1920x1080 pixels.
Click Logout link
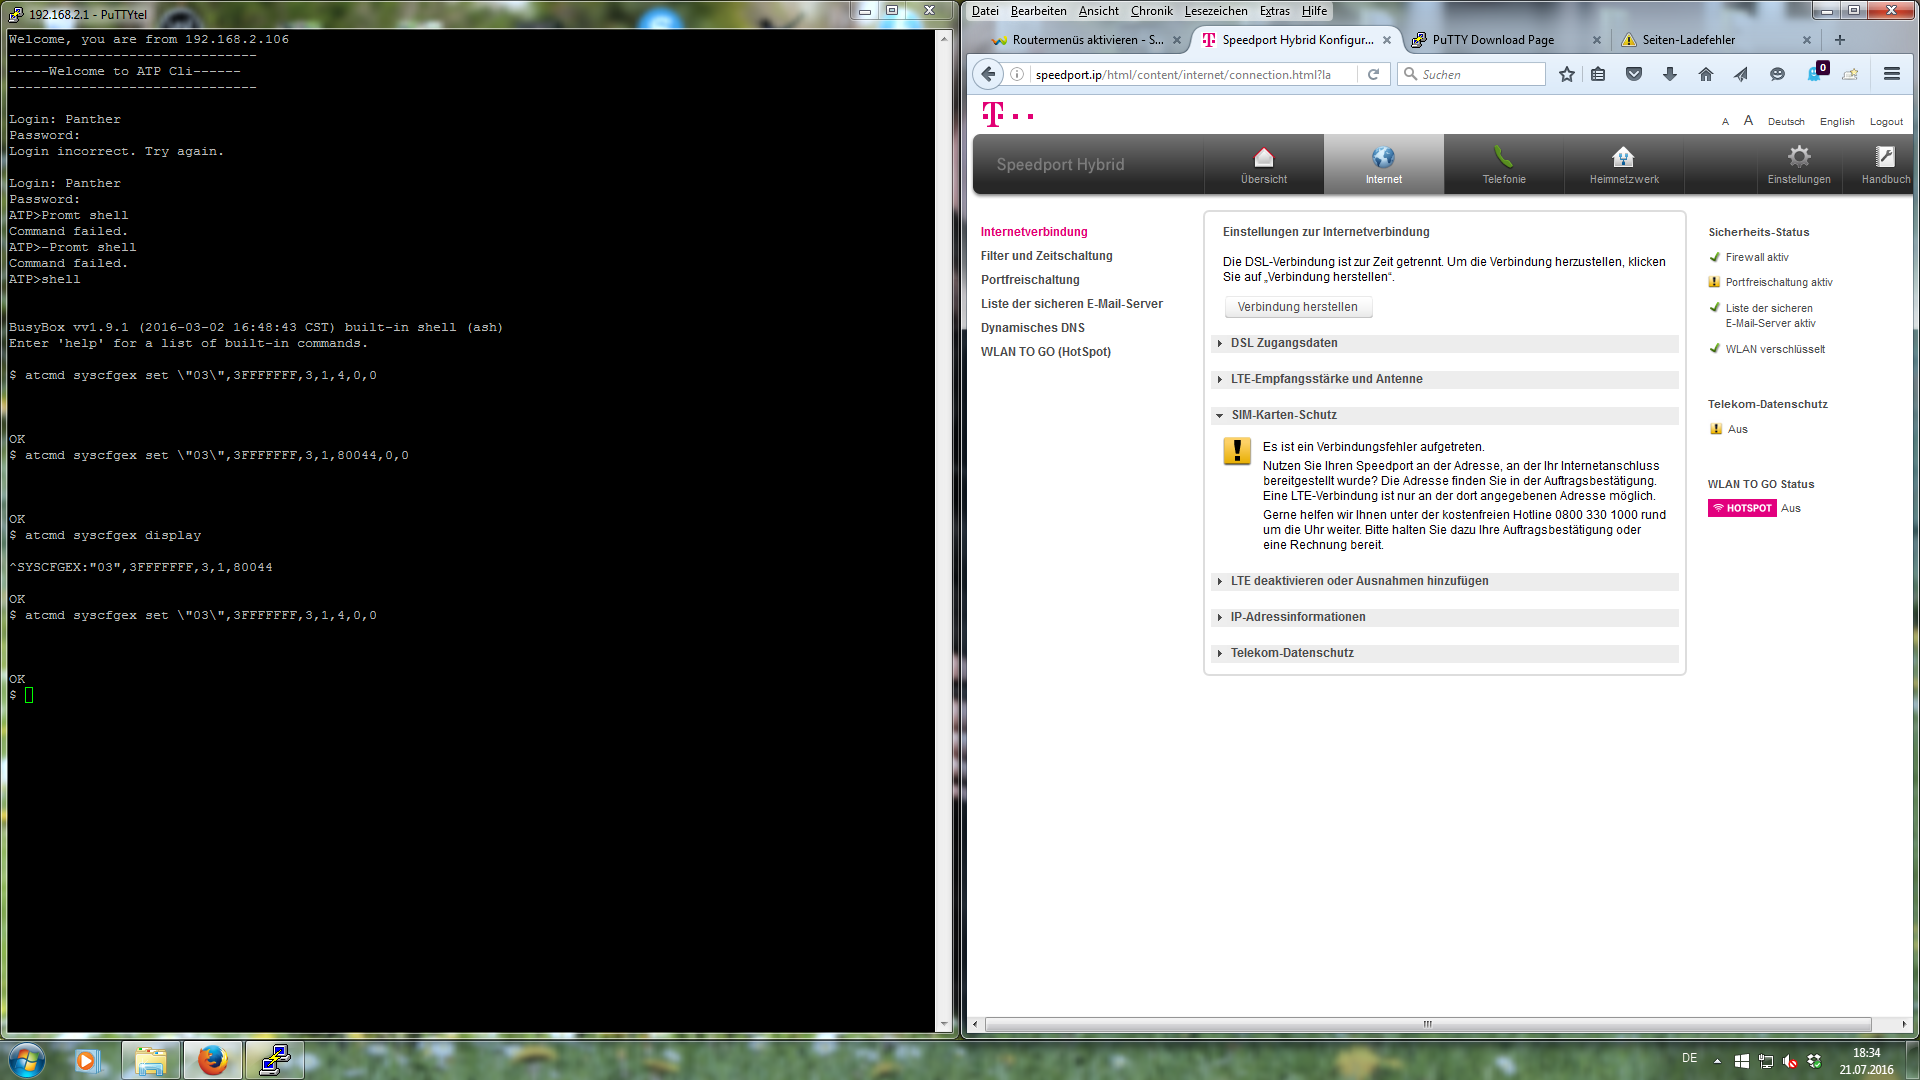(x=1886, y=122)
